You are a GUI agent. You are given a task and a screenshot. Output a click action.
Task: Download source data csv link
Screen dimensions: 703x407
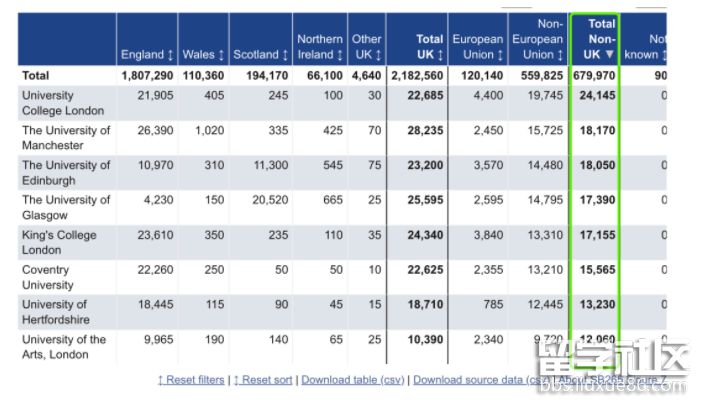[x=481, y=380]
